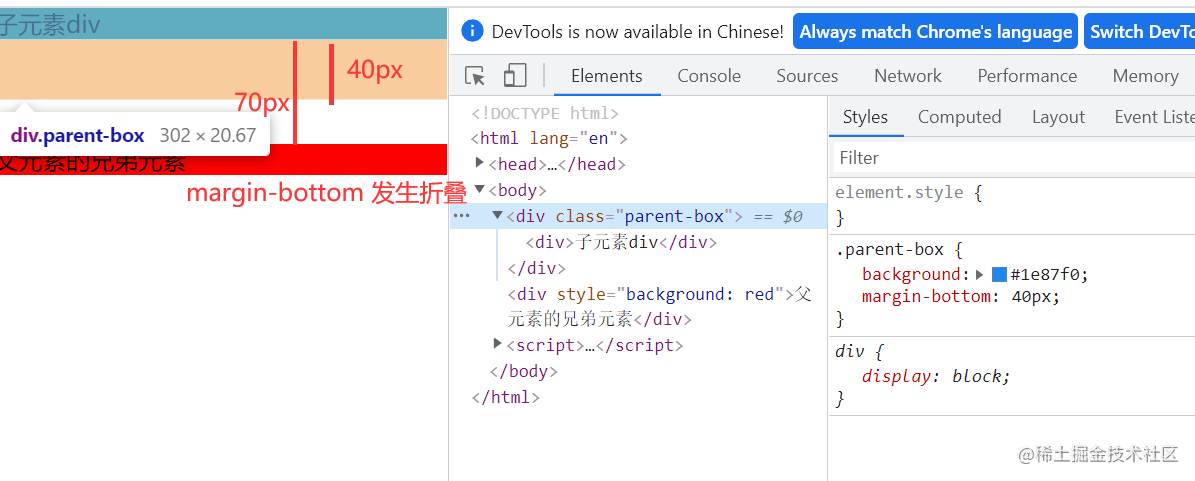Open the Memory tab
1195x481 pixels.
pos(1145,76)
